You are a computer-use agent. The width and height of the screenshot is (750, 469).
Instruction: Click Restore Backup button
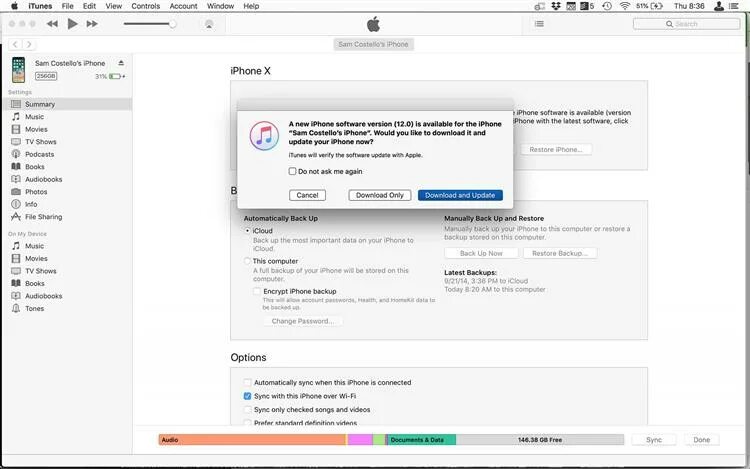560,253
